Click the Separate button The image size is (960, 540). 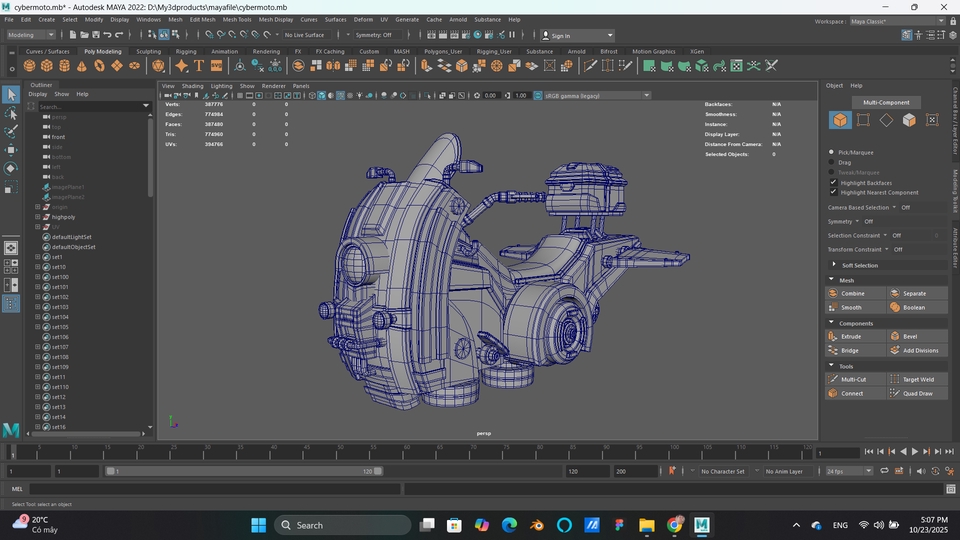(918, 293)
